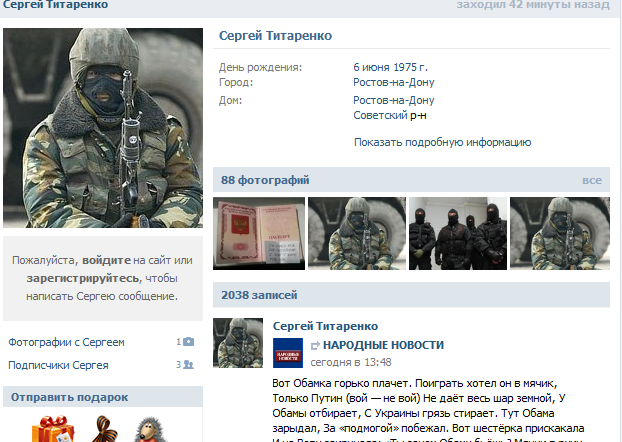Click the large profile photo
622x442 pixels.
[x=103, y=127]
